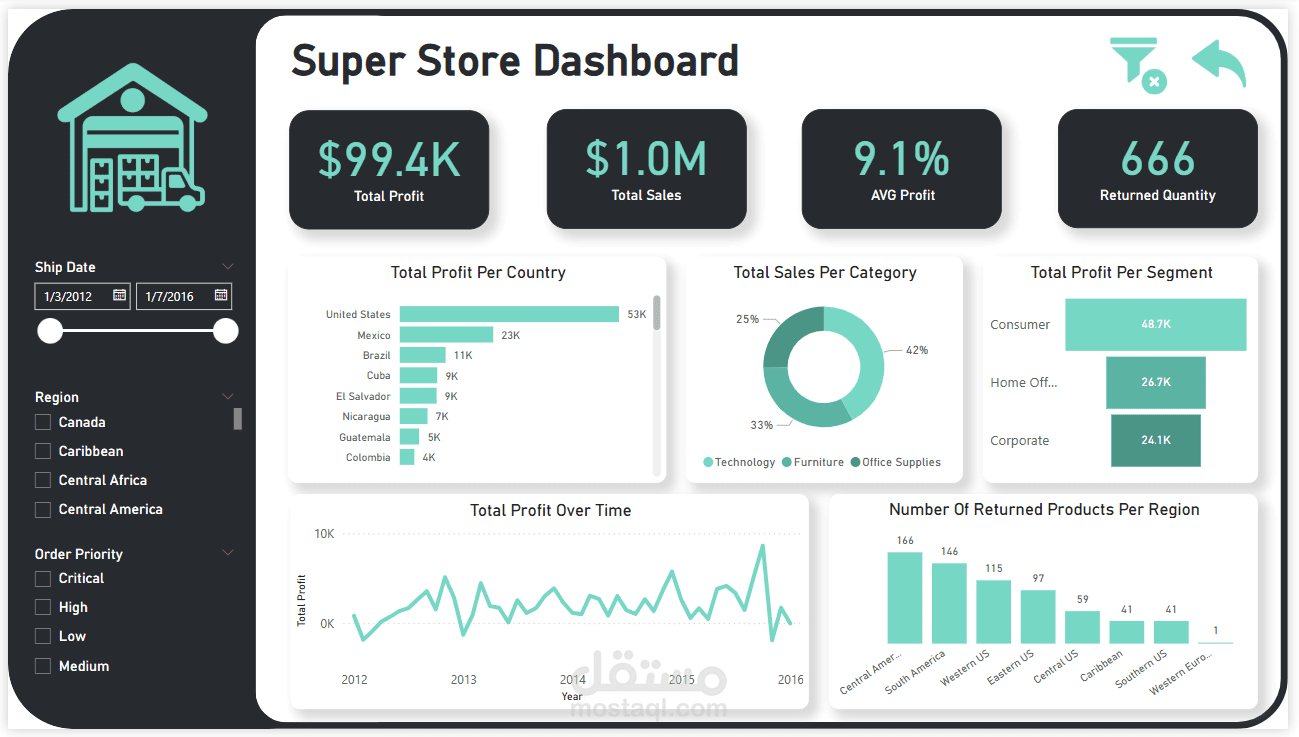The height and width of the screenshot is (737, 1299).
Task: Click the warehouse store logo icon
Action: [132, 137]
